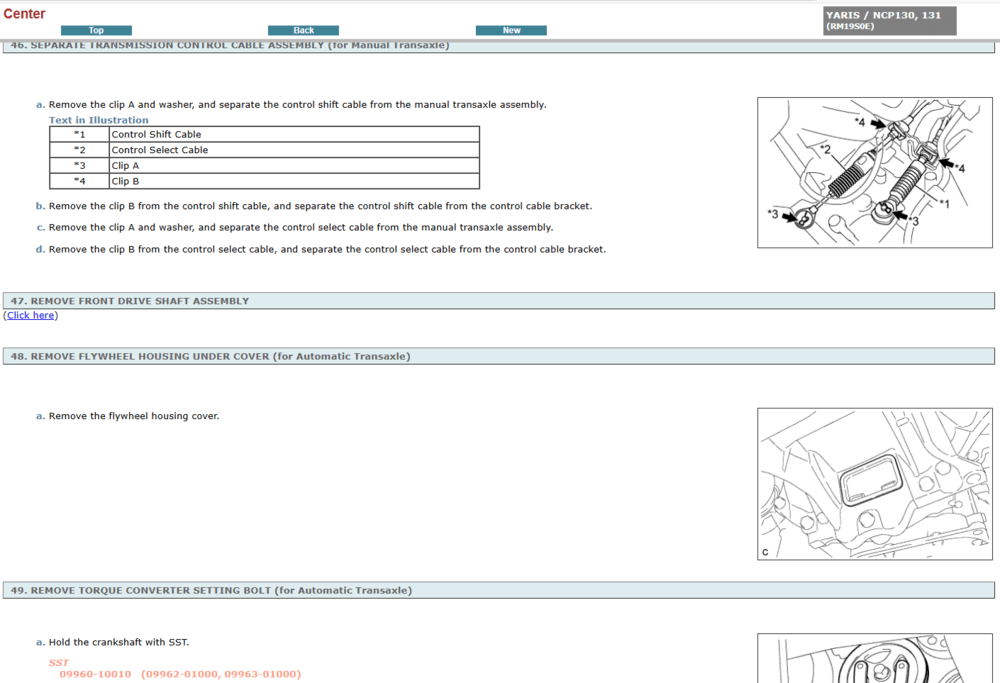Click the 'Control Select Cable' table cell
Viewport: 1000px width, 683px height.
[x=160, y=150]
